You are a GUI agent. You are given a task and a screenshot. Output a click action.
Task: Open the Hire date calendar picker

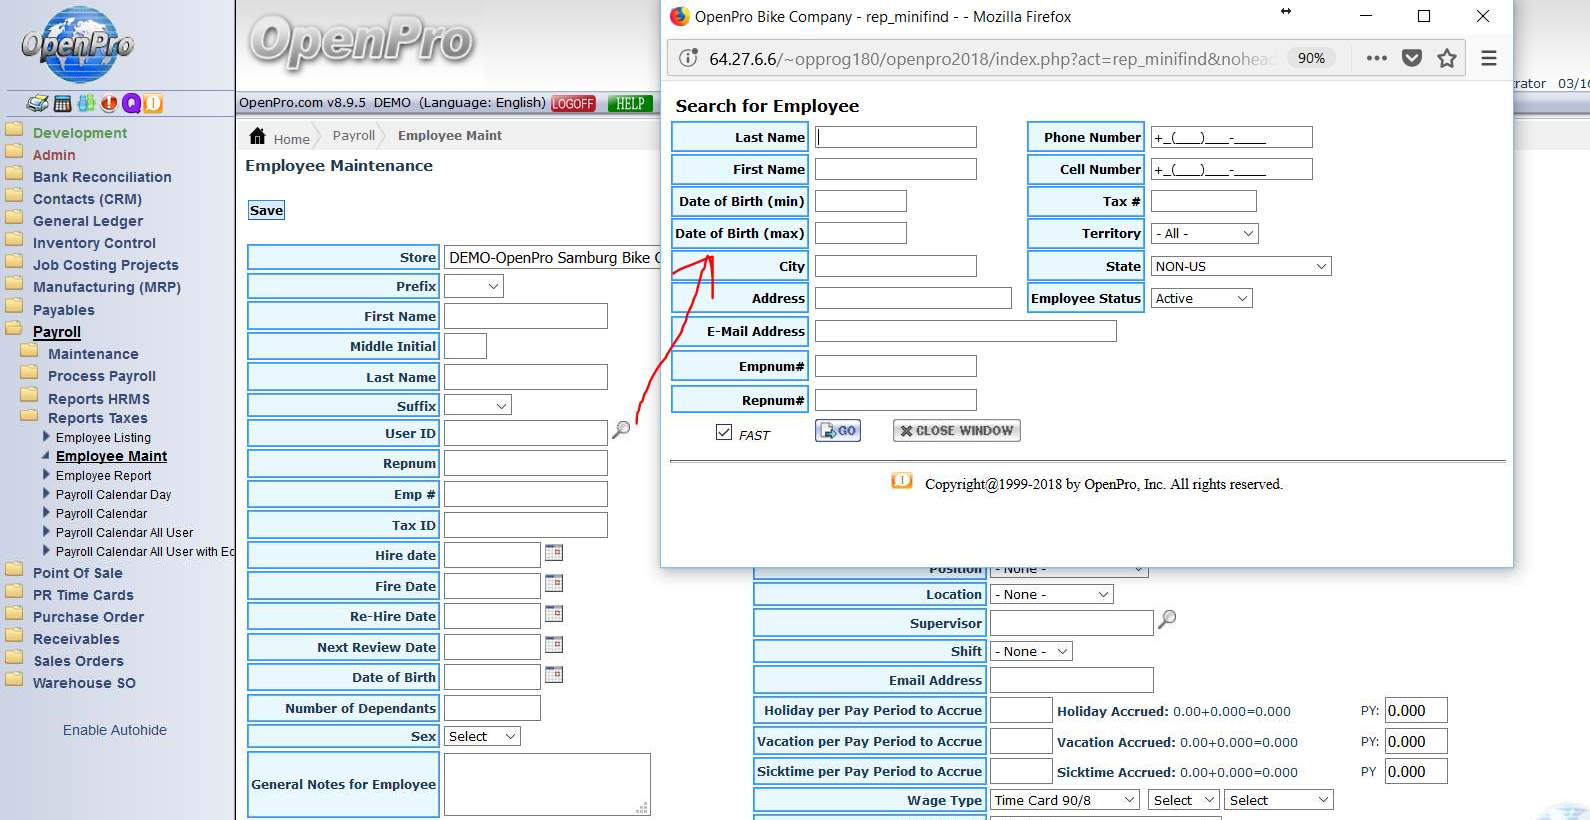(x=554, y=553)
